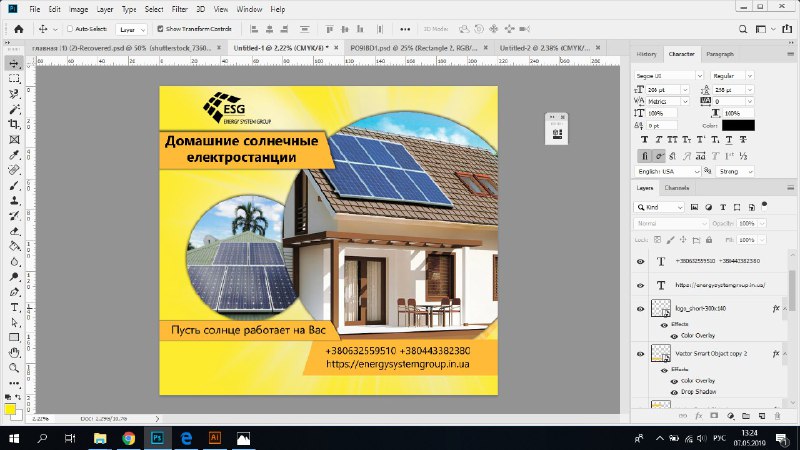The width and height of the screenshot is (800, 450).
Task: Select the Eyedropper tool
Action: coord(14,155)
